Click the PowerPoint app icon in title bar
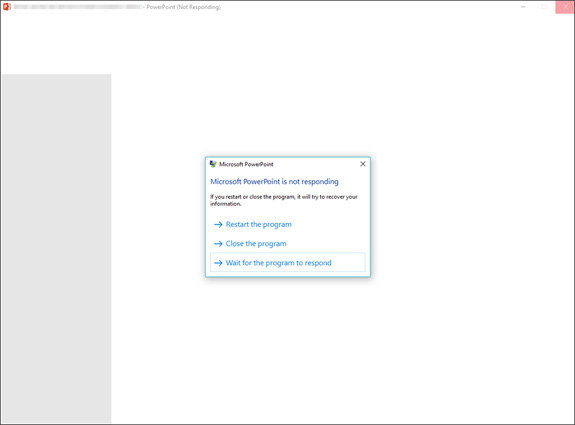The image size is (575, 425). (x=7, y=7)
